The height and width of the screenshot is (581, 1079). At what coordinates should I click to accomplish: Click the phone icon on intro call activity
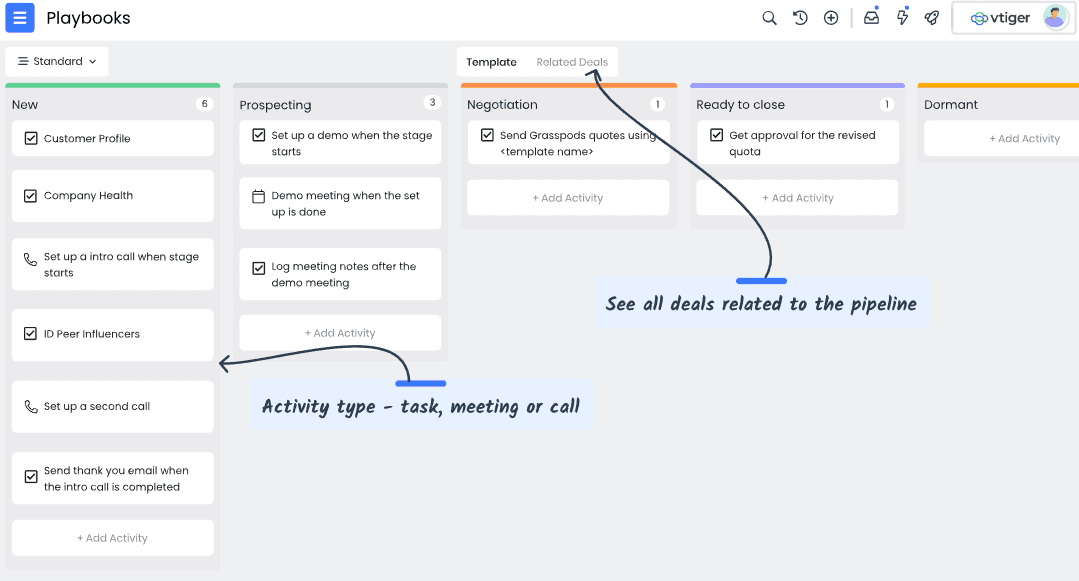[31, 258]
